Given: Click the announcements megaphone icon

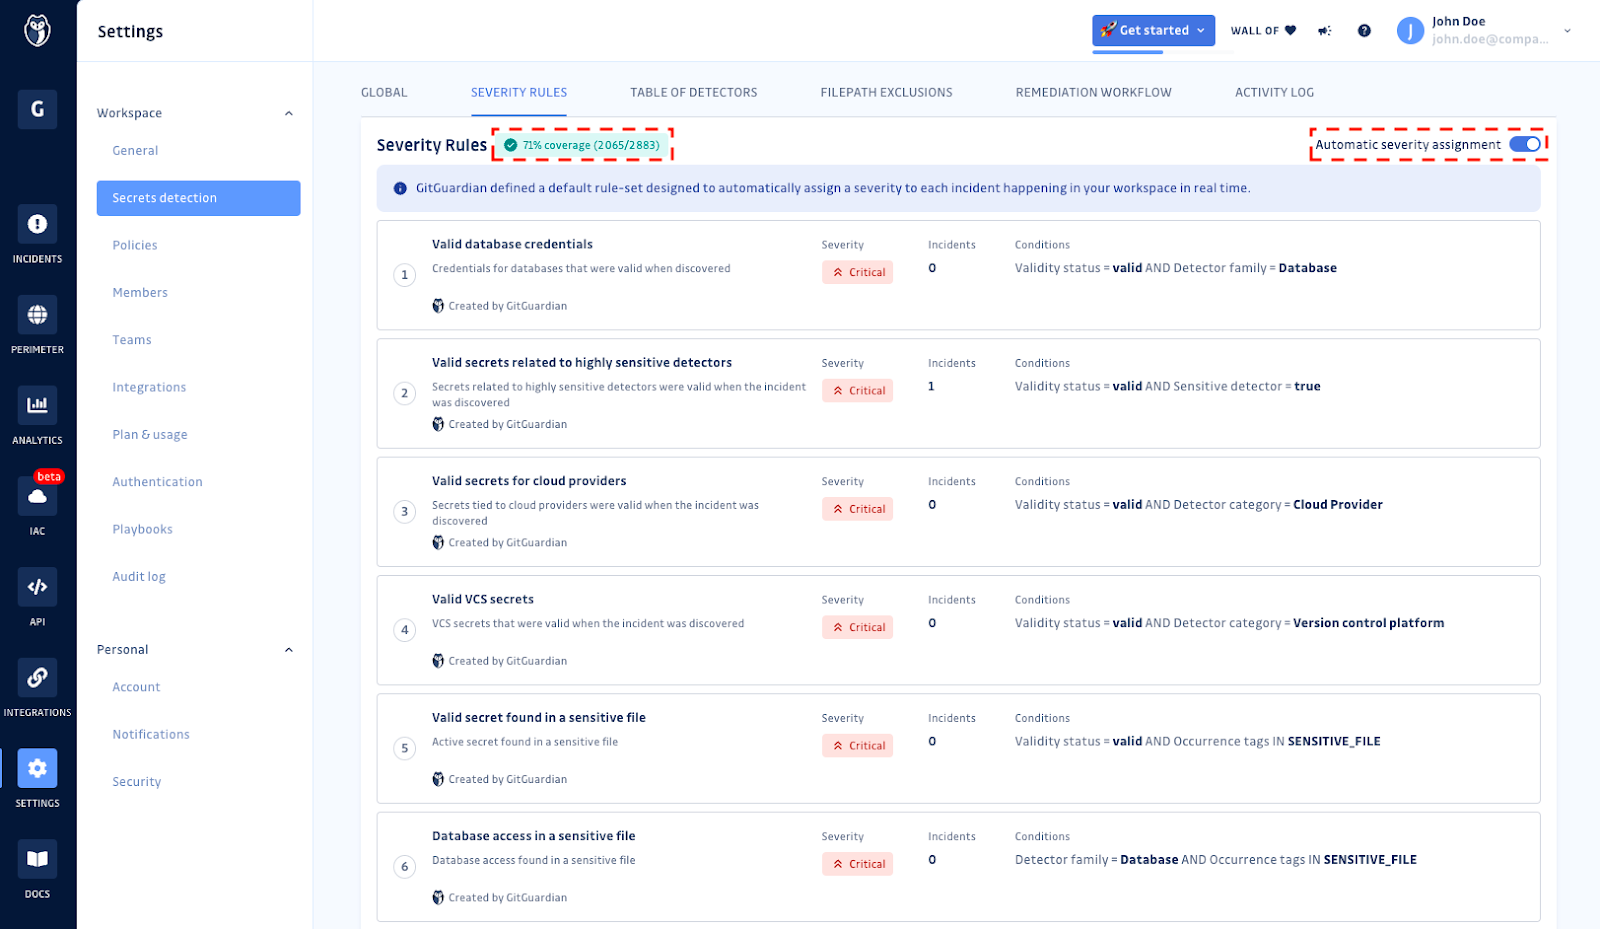Looking at the screenshot, I should [x=1325, y=31].
